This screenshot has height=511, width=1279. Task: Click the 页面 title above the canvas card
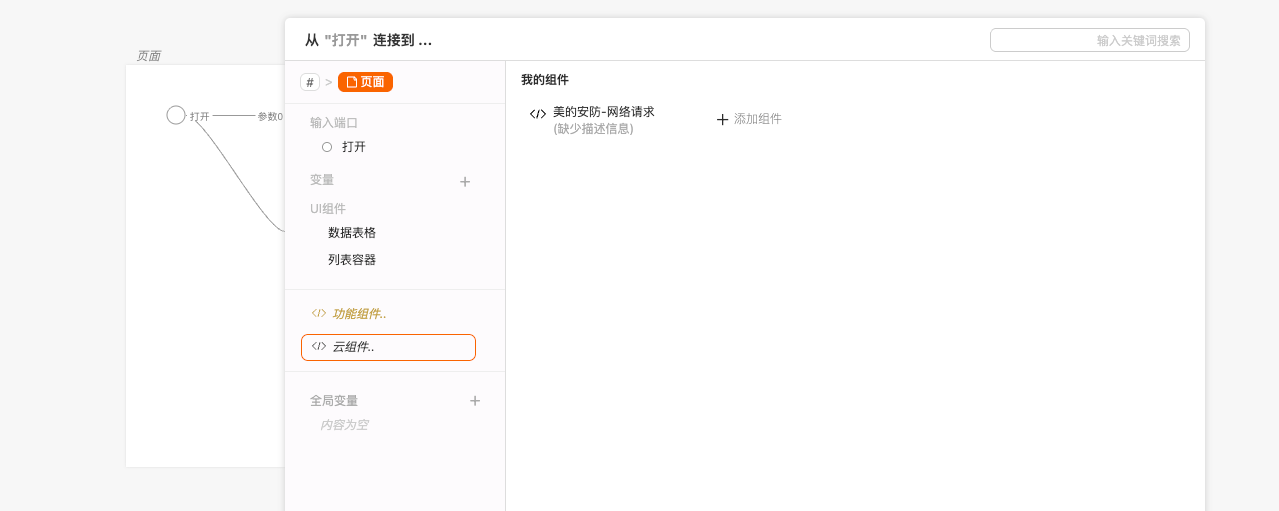148,56
